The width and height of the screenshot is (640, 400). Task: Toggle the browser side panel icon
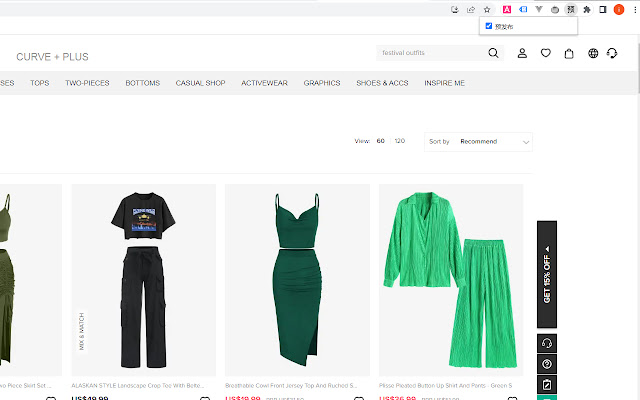(x=603, y=9)
